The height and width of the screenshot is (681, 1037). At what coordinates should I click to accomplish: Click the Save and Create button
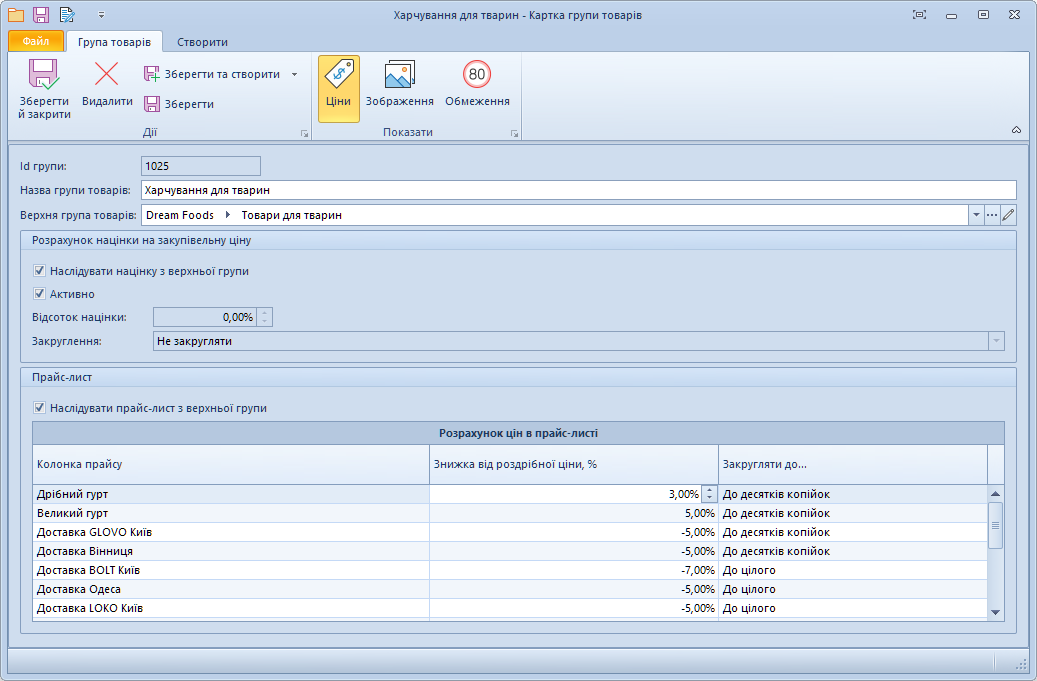(x=212, y=75)
